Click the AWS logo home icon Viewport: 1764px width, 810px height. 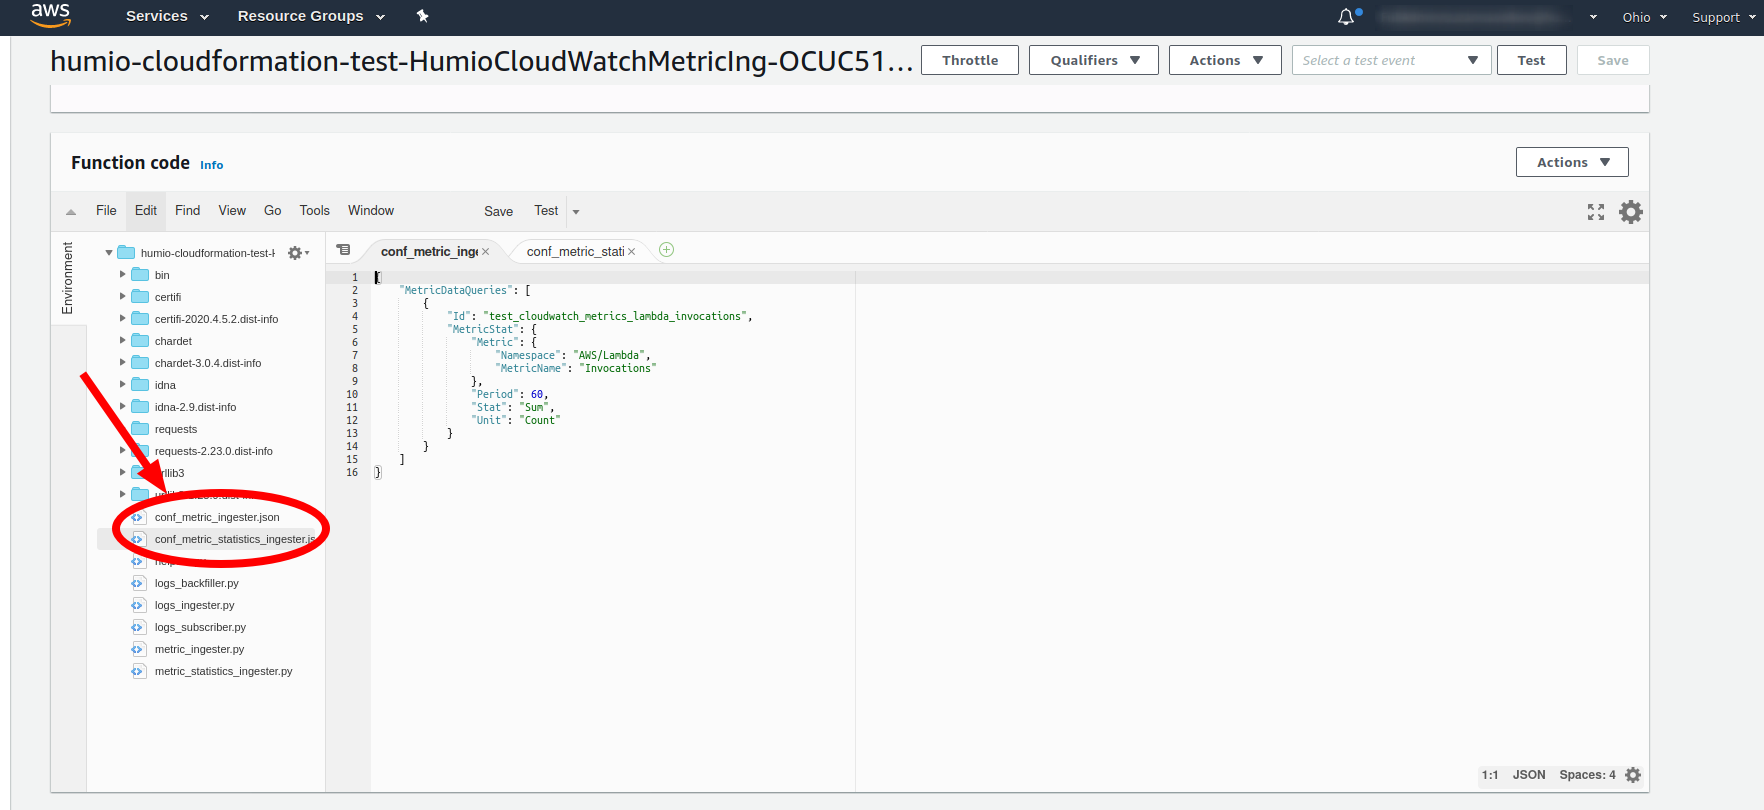tap(50, 15)
